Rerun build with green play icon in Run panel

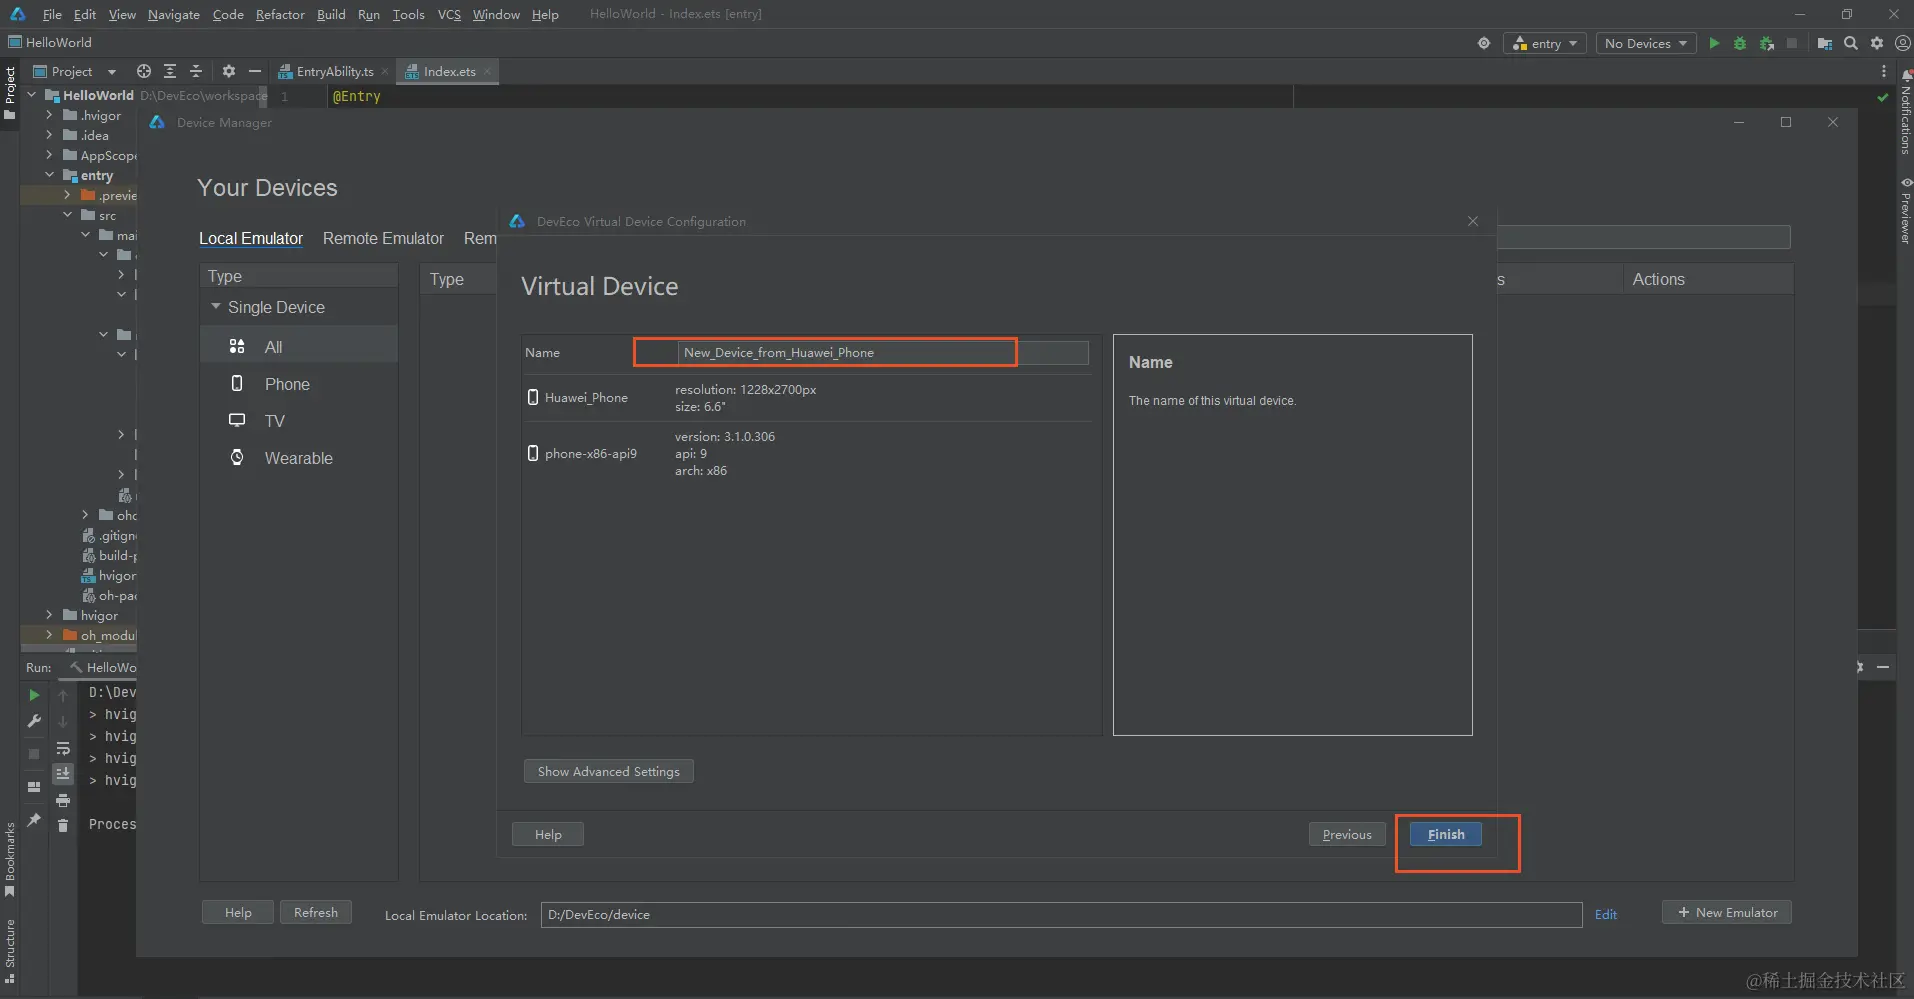(34, 695)
